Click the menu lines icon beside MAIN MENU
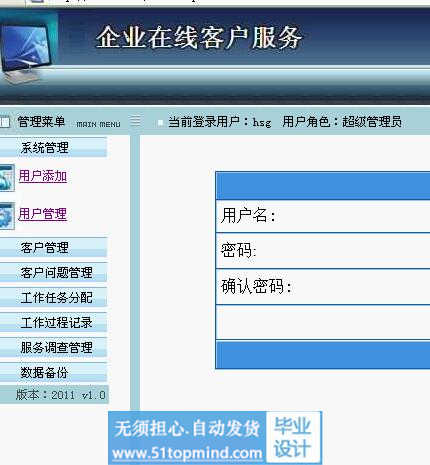Image resolution: width=430 pixels, height=465 pixels. [x=135, y=121]
